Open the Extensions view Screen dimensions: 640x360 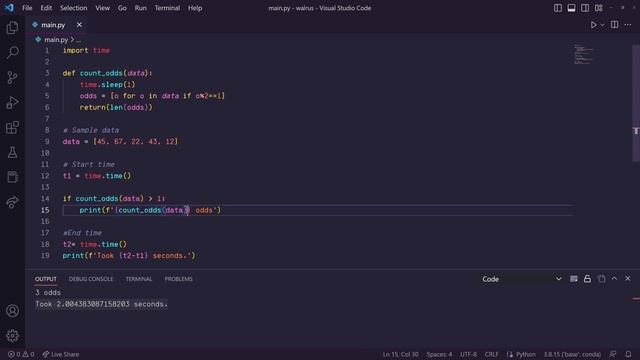(x=12, y=127)
